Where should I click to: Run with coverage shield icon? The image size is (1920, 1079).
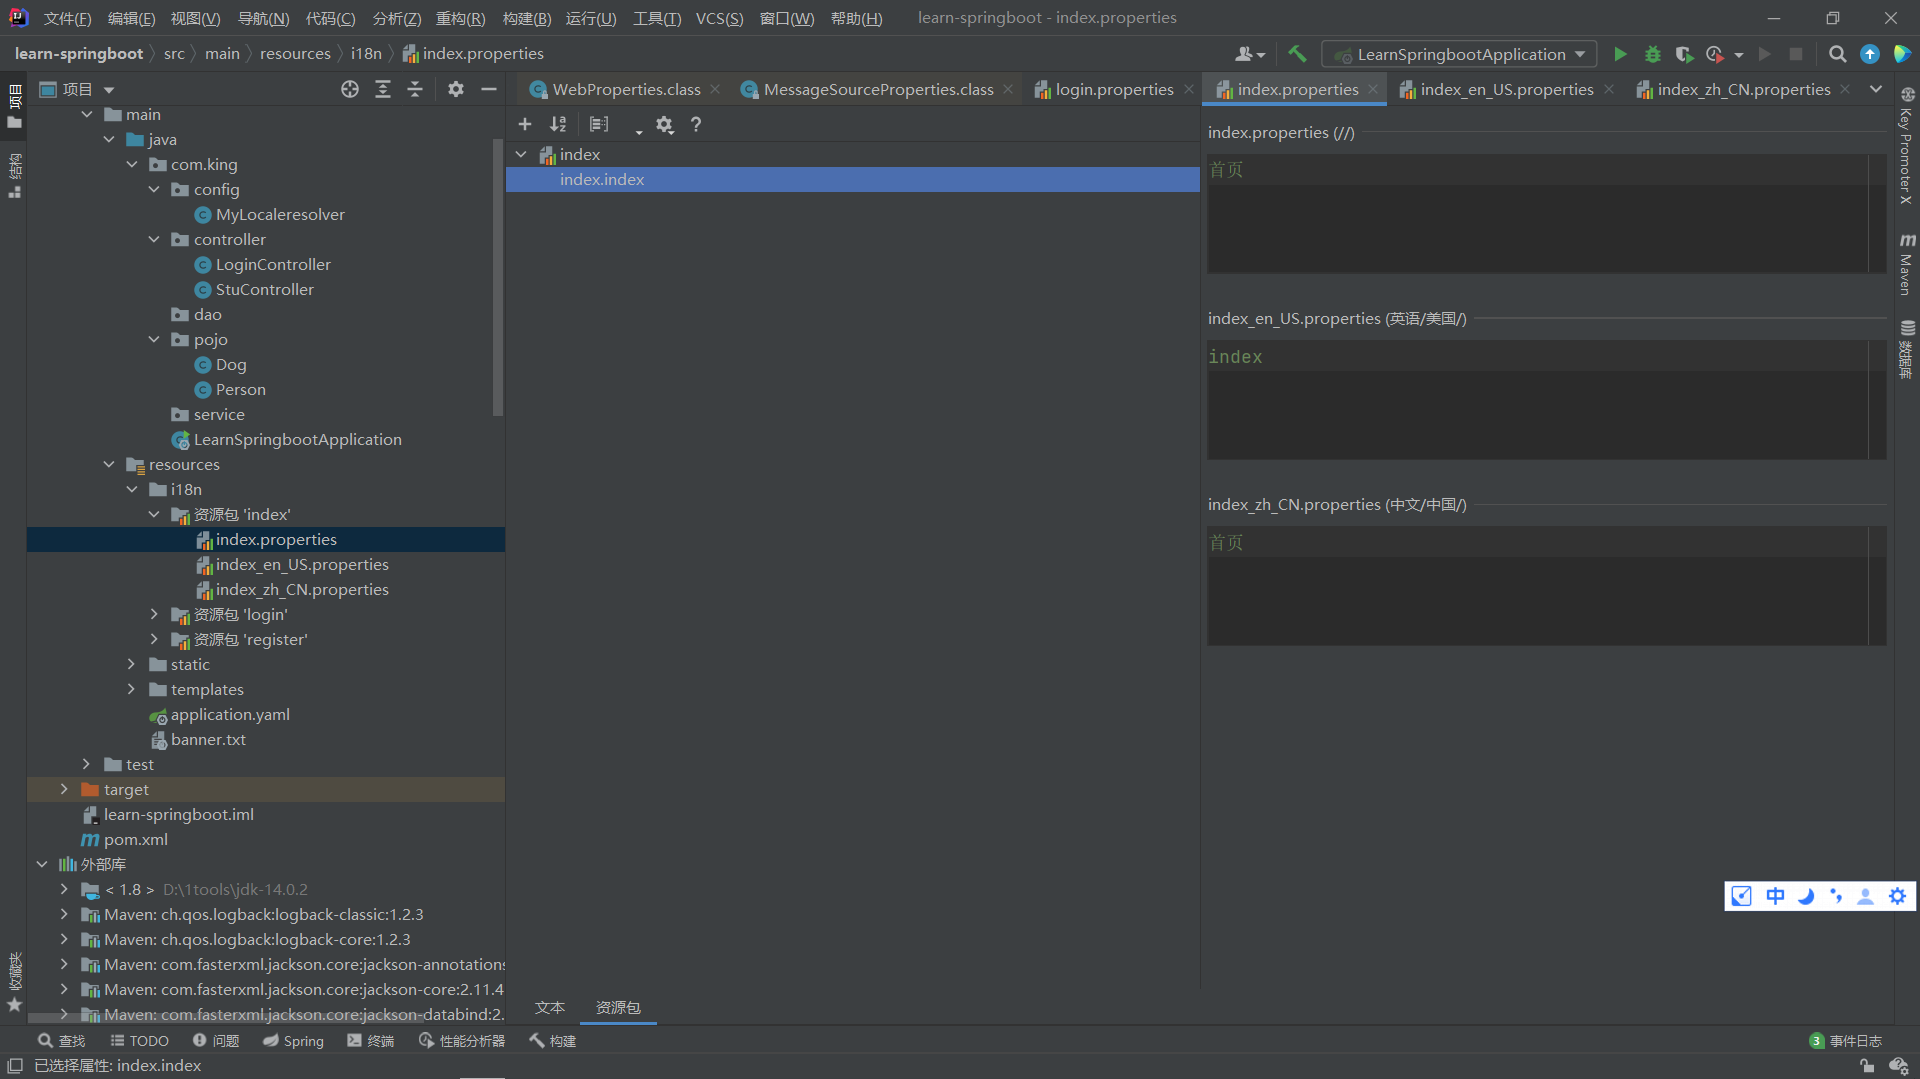pos(1684,54)
